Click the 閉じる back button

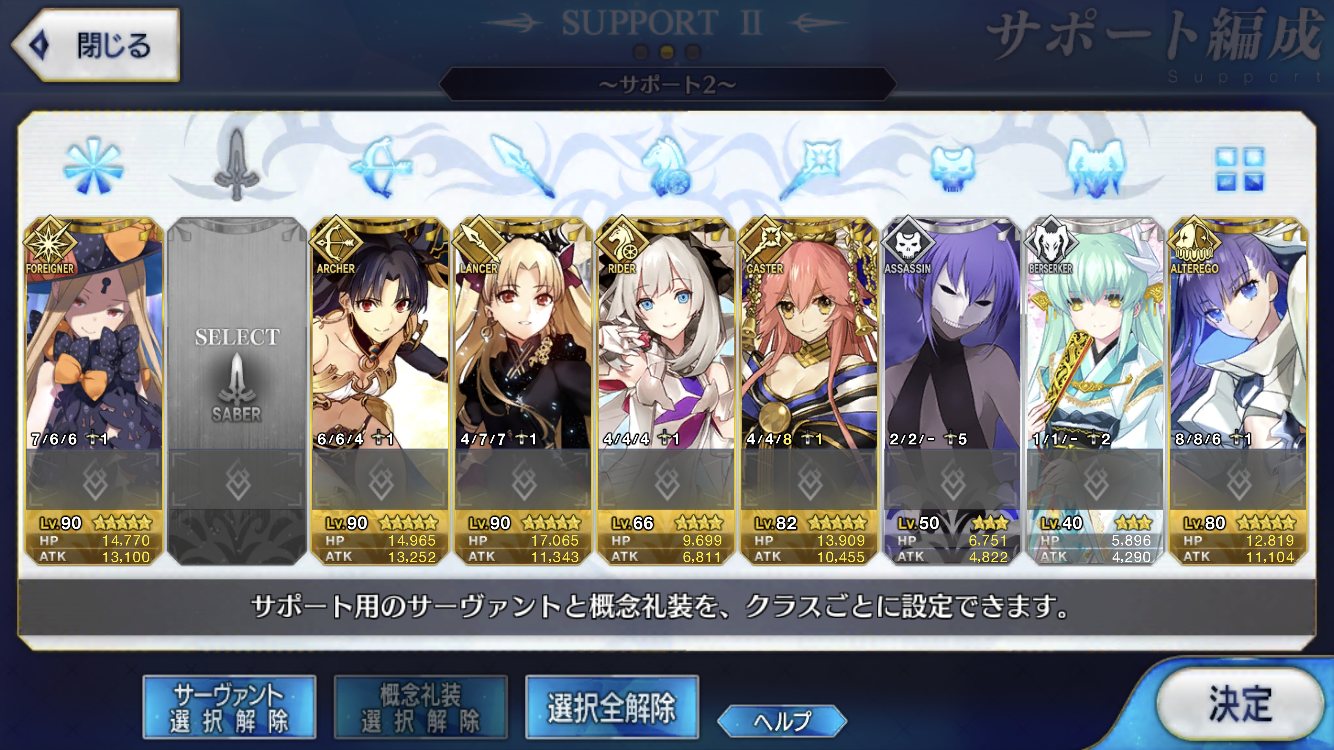(95, 45)
